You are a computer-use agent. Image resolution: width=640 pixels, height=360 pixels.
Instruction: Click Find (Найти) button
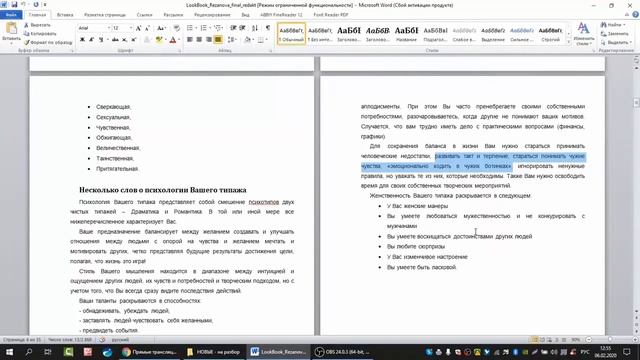point(613,25)
